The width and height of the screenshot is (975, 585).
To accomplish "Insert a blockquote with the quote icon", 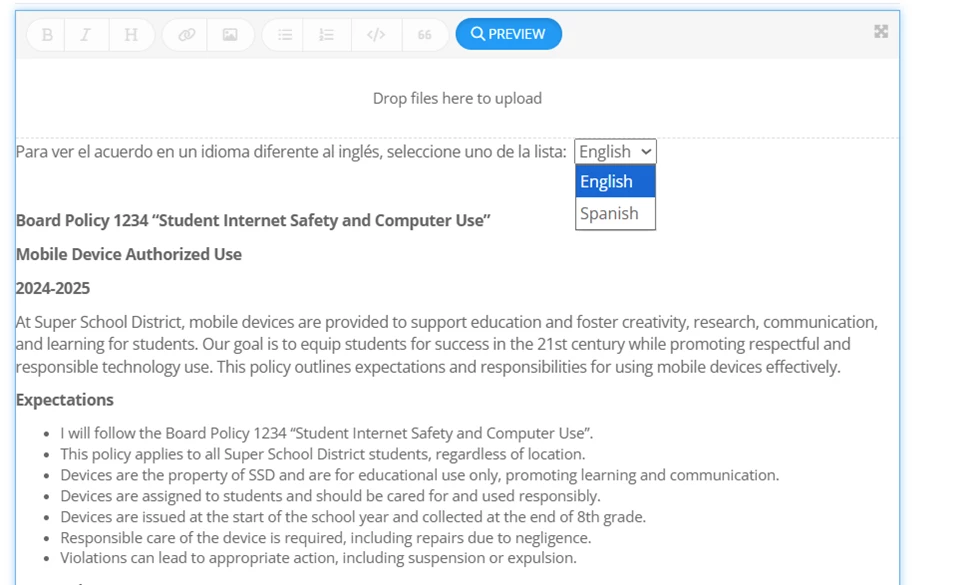I will pyautogui.click(x=424, y=34).
